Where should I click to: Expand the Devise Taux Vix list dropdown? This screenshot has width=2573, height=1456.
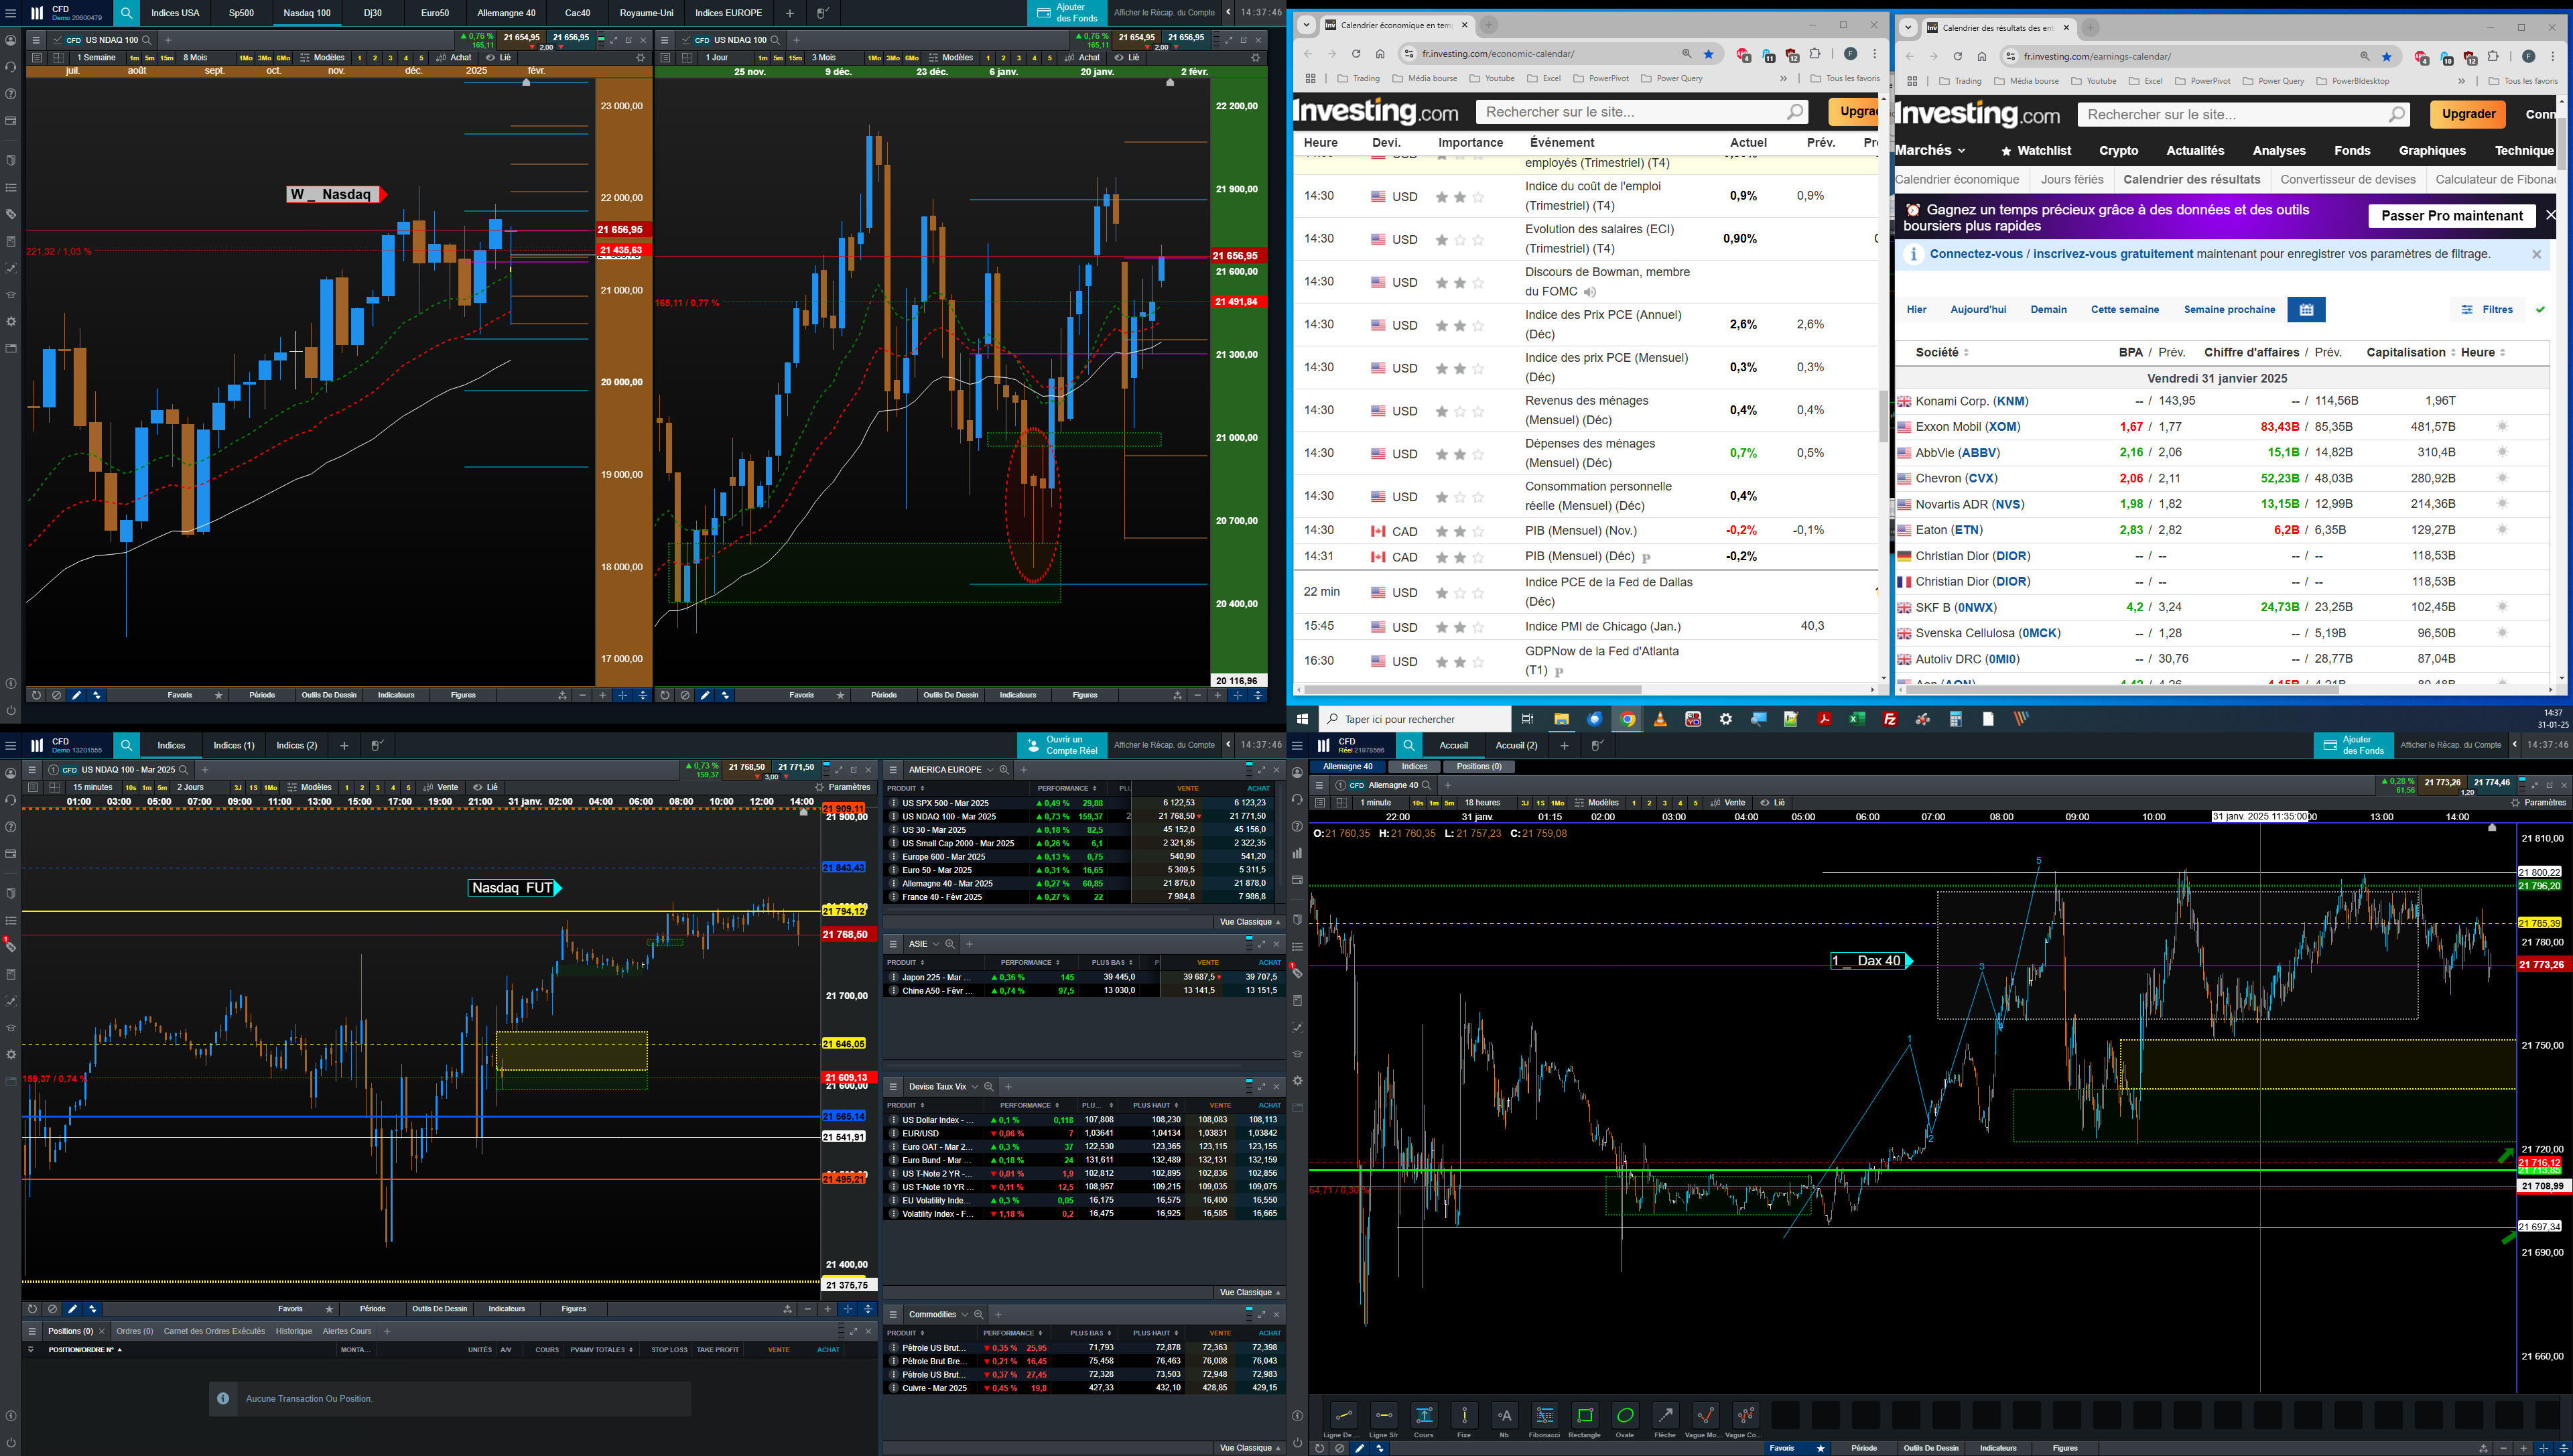point(974,1087)
